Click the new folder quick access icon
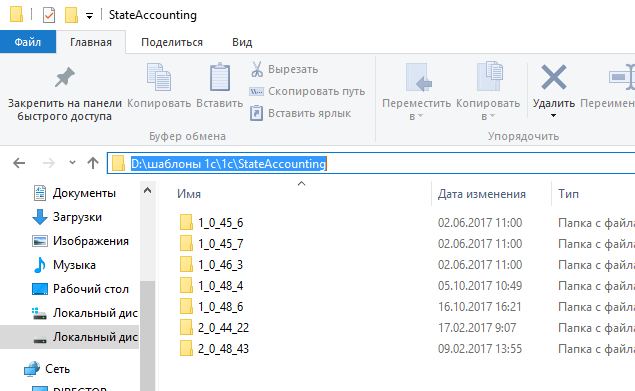The width and height of the screenshot is (635, 391). [x=71, y=15]
